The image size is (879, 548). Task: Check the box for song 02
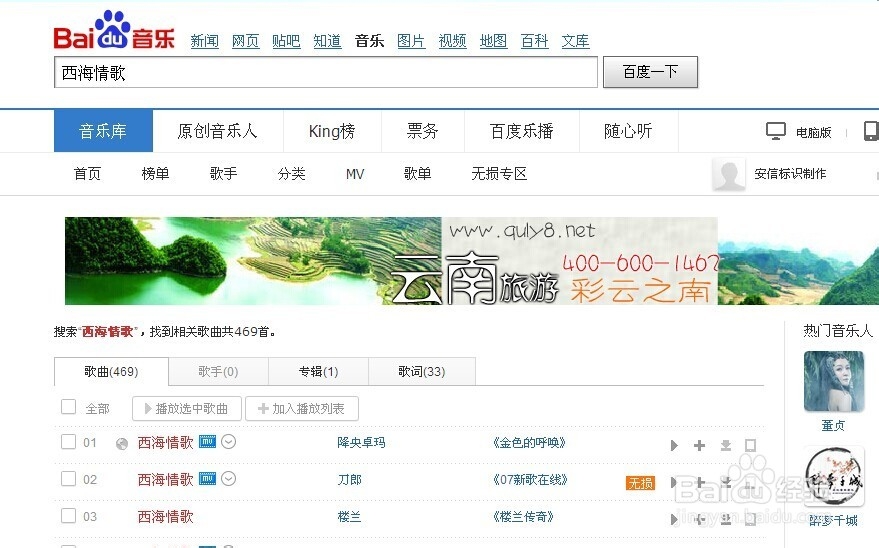pos(68,479)
